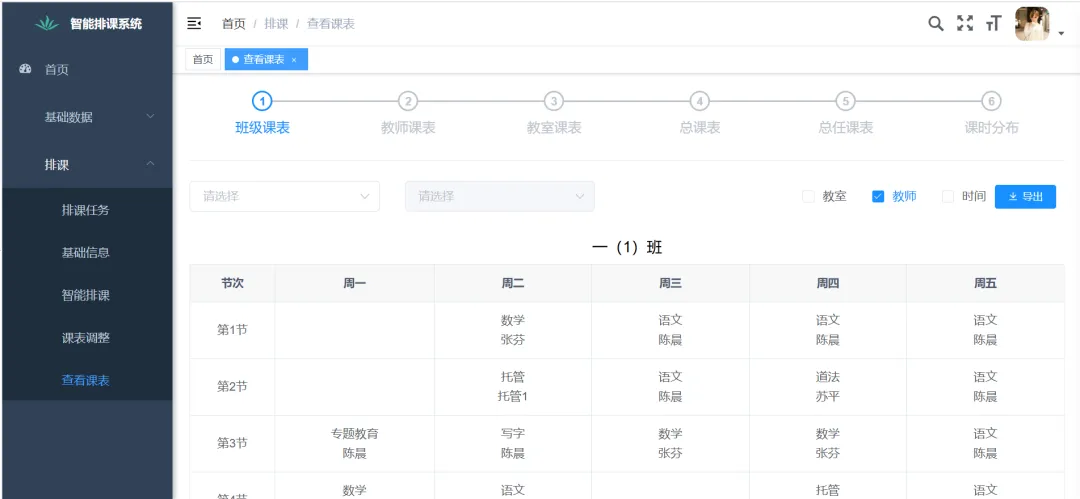Open the font size adjustment icon
Viewport: 1080px width, 499px height.
tap(993, 23)
